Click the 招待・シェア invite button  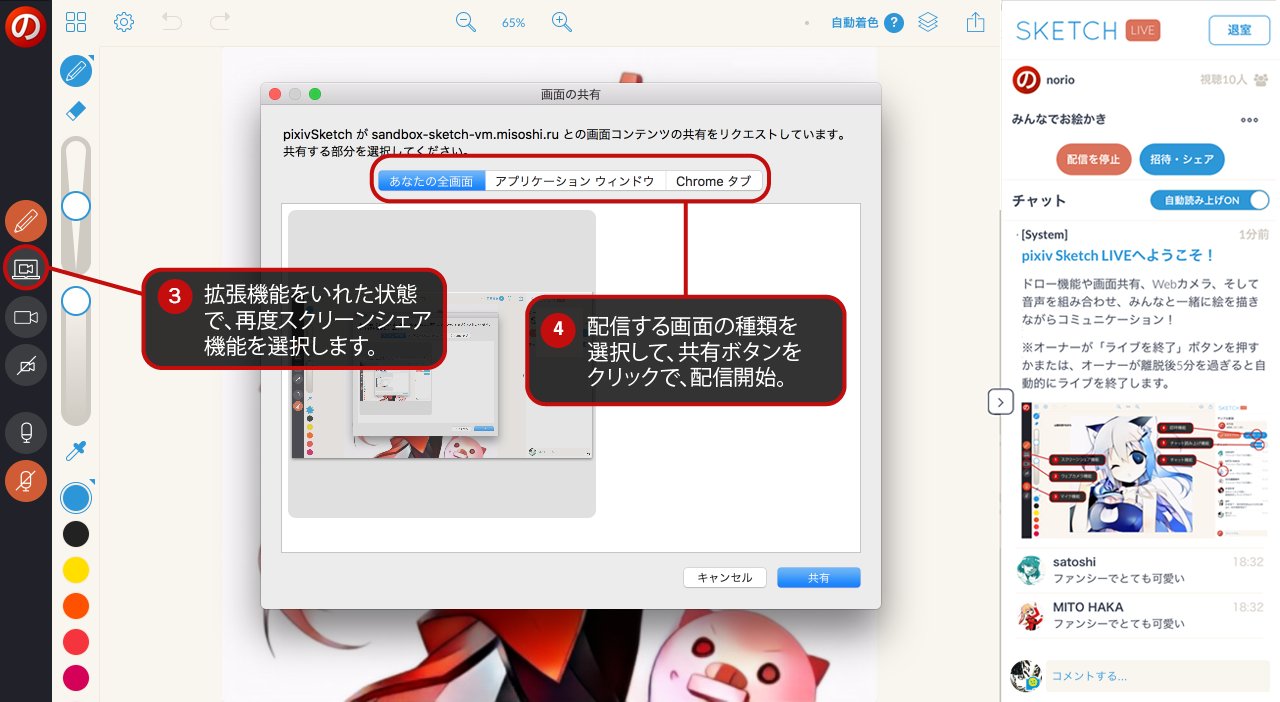coord(1182,159)
